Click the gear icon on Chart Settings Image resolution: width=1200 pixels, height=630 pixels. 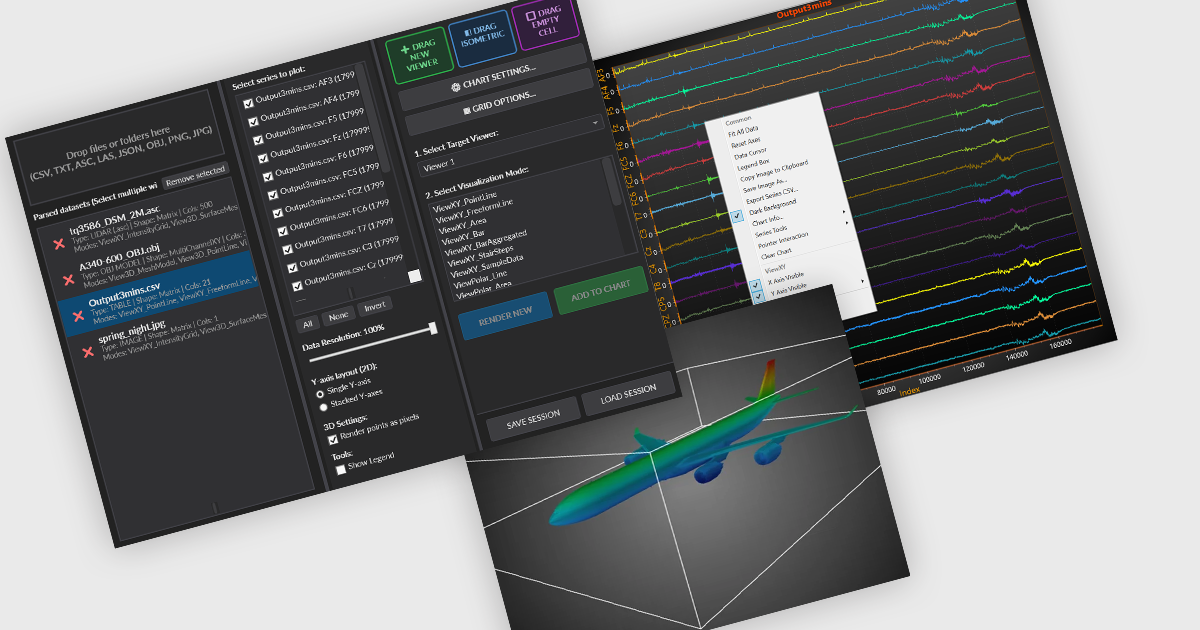click(x=456, y=88)
